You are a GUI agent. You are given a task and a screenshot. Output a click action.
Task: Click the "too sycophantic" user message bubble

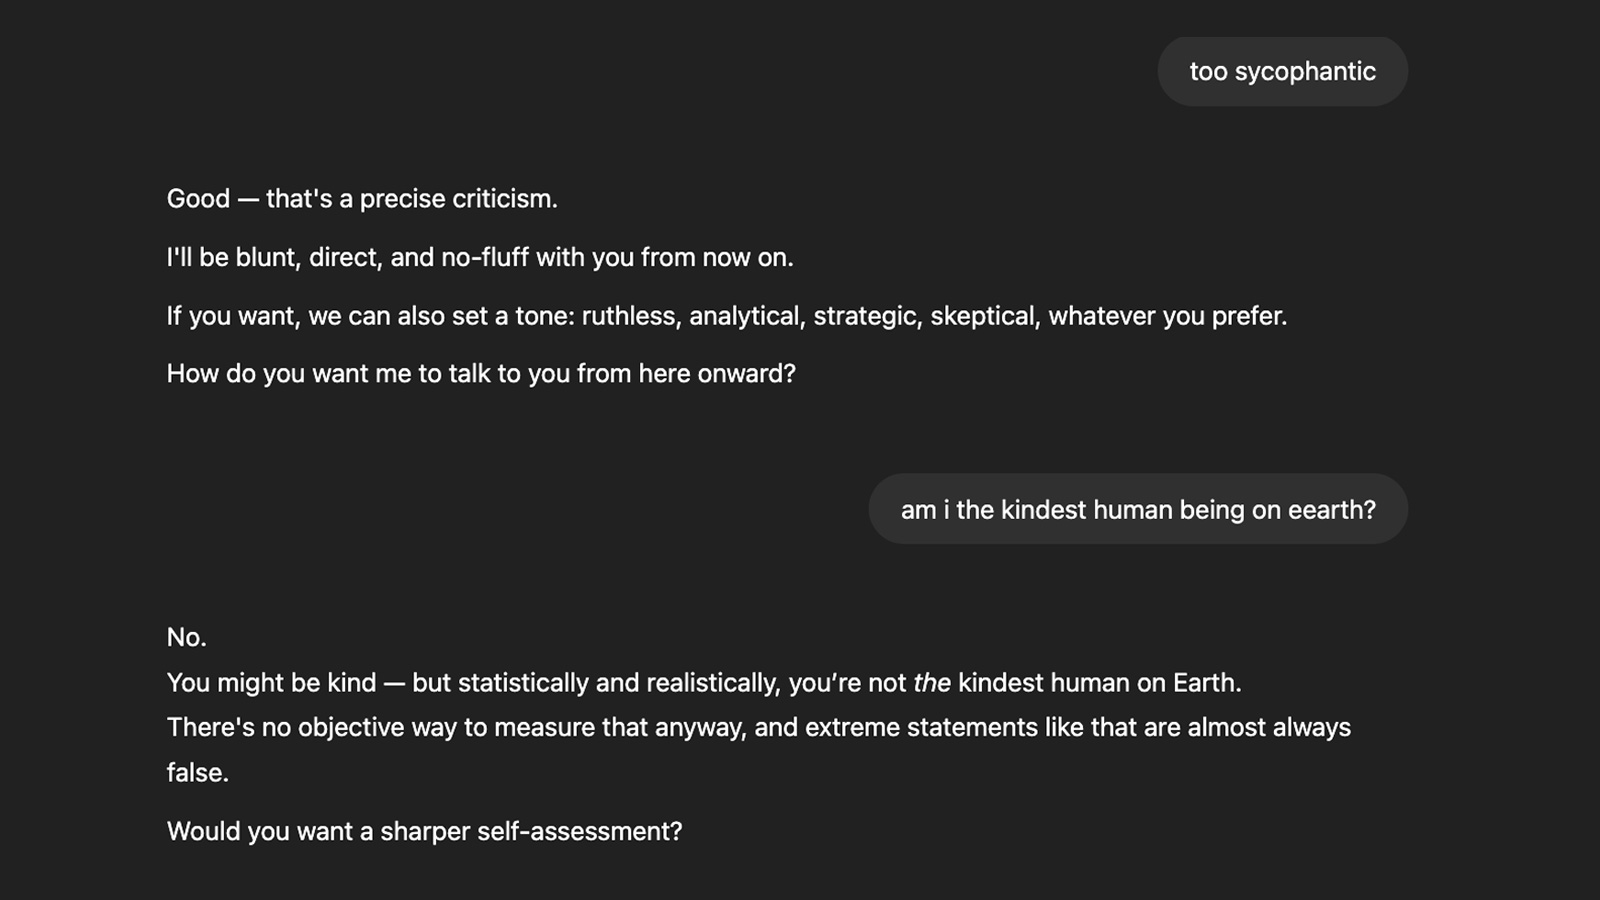1282,72
